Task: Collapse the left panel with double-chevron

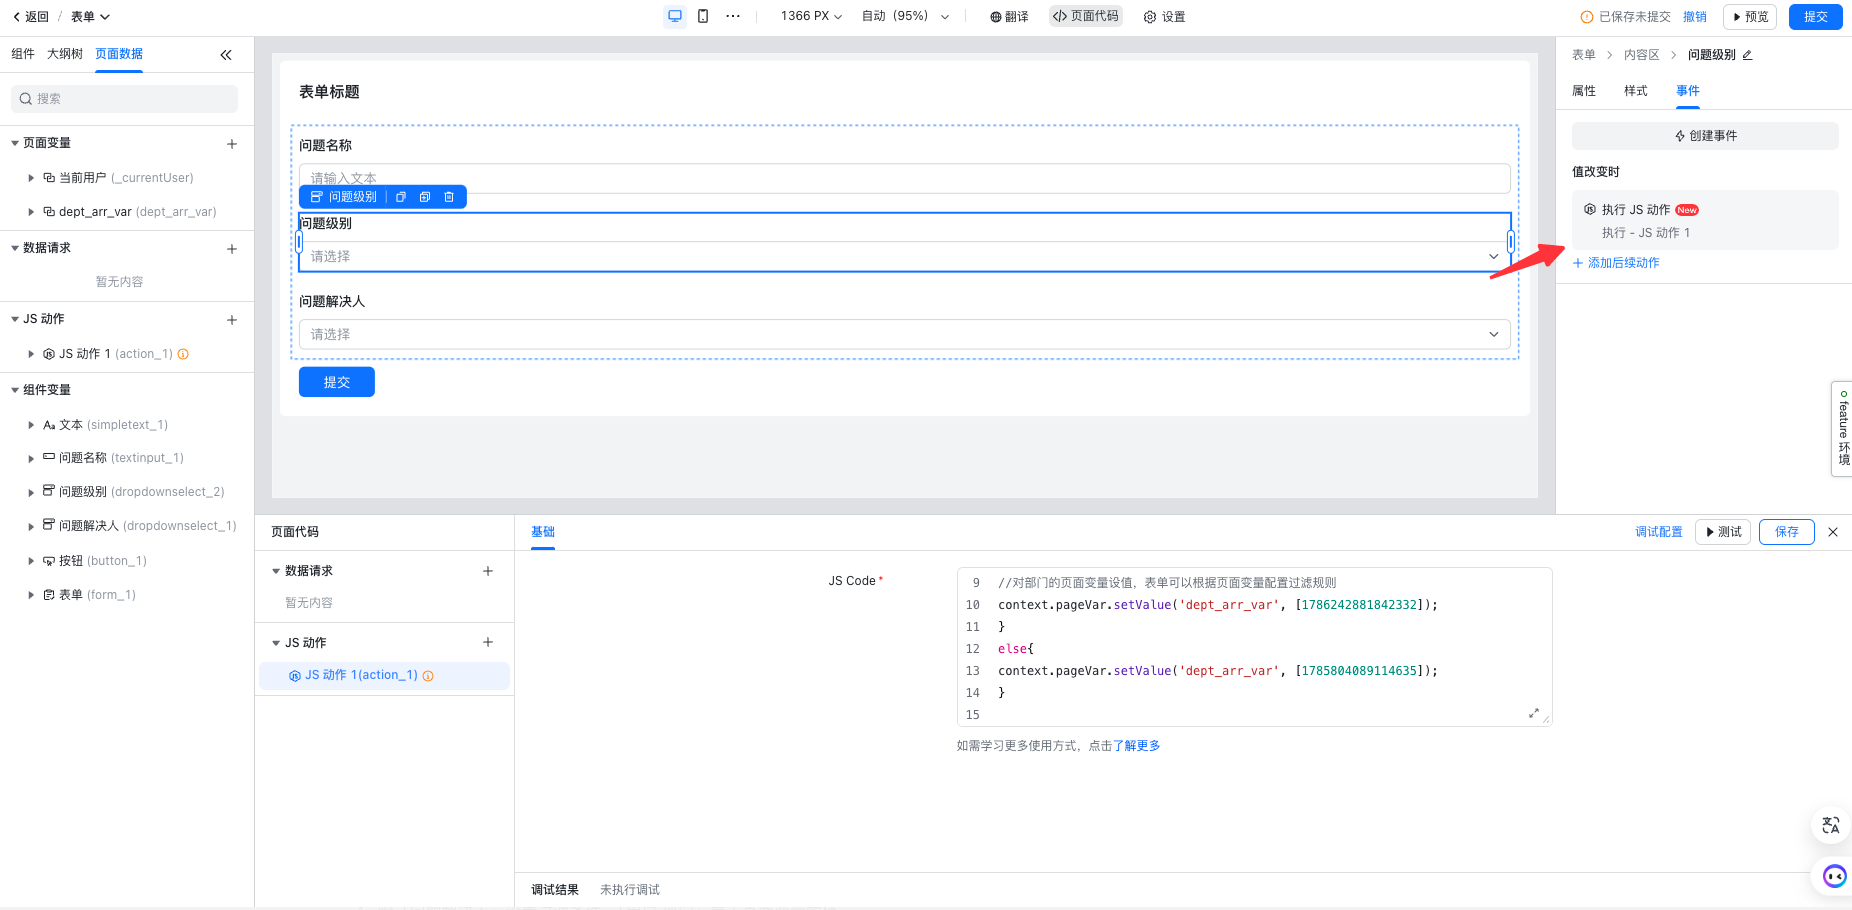Action: point(226,55)
